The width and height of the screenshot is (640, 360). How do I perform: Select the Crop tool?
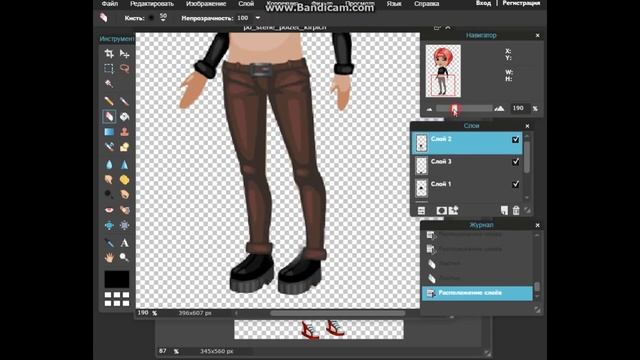tap(109, 53)
